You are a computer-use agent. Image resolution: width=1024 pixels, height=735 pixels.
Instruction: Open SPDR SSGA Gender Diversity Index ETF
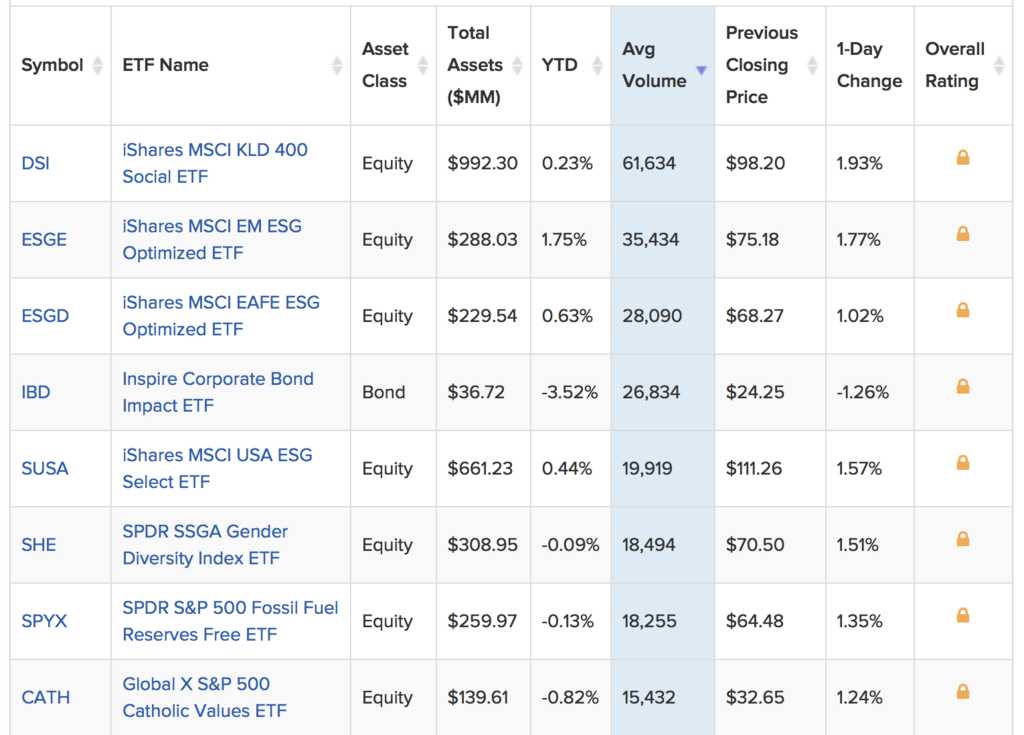[205, 545]
